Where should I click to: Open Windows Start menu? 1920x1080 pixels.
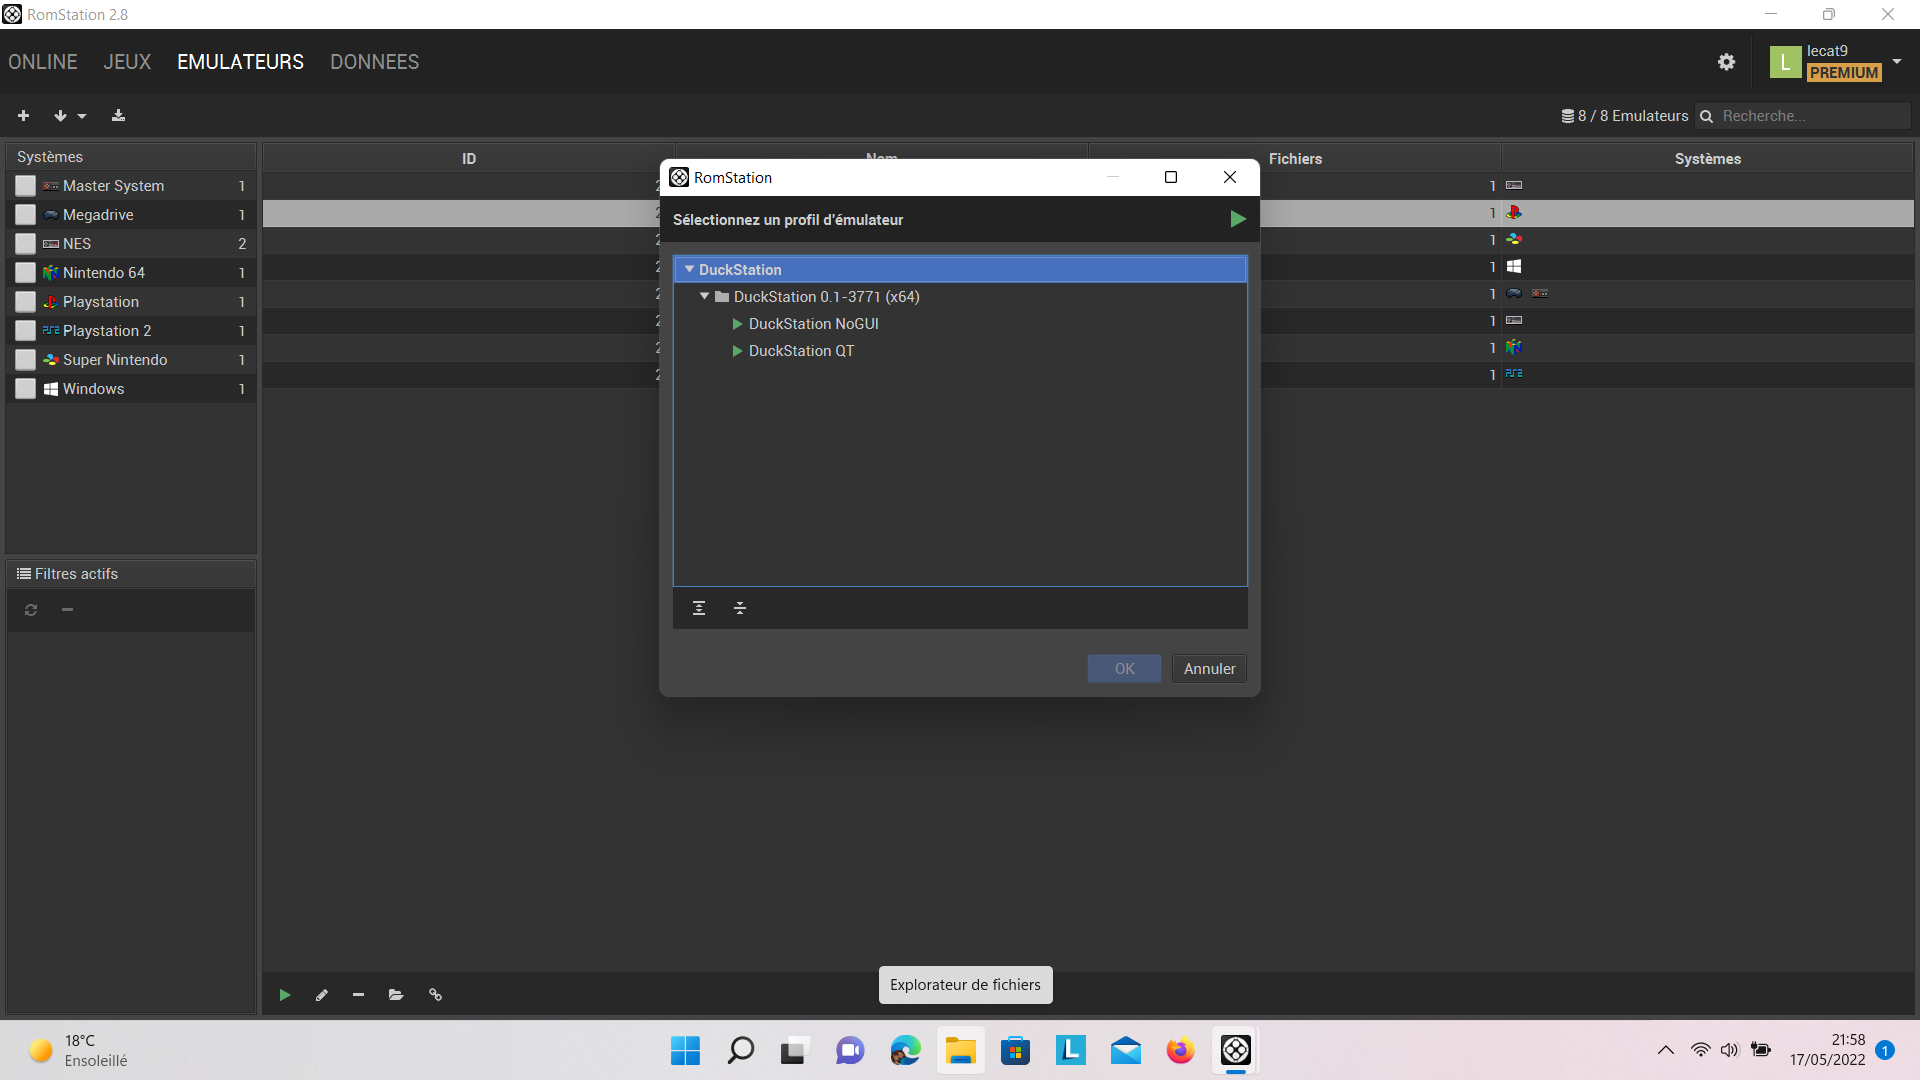pyautogui.click(x=685, y=1050)
